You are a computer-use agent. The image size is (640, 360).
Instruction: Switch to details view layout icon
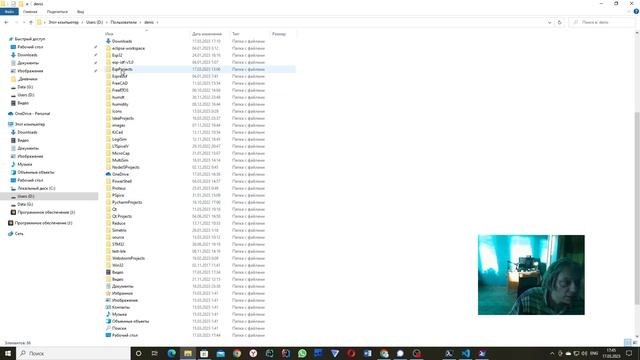(x=628, y=342)
